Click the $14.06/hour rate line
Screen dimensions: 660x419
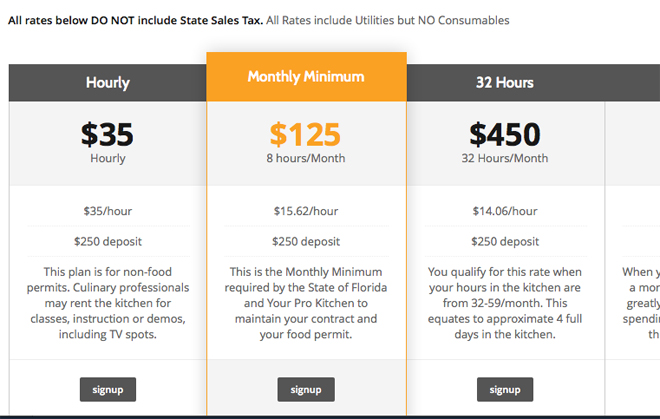point(505,211)
